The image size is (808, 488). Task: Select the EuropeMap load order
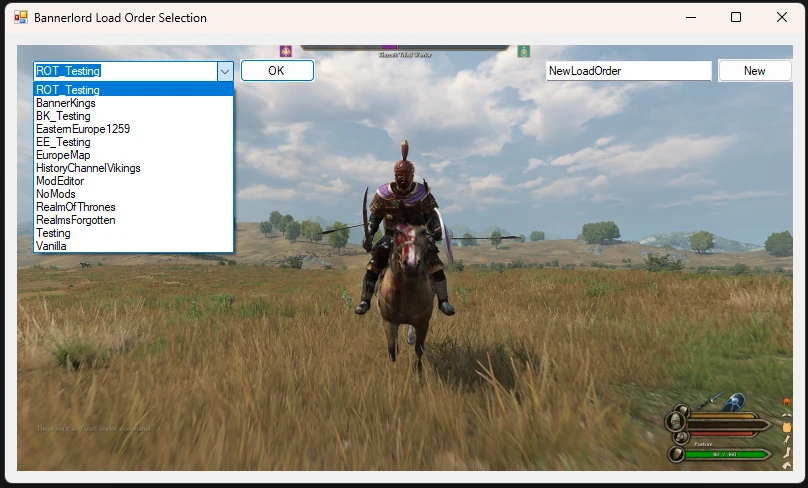133,155
